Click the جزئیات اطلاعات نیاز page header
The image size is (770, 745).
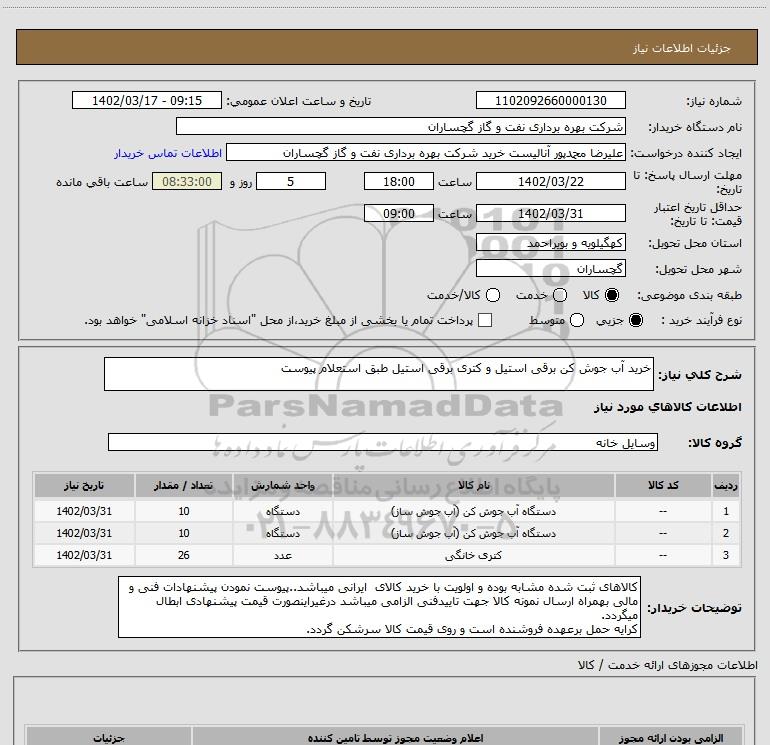(682, 48)
